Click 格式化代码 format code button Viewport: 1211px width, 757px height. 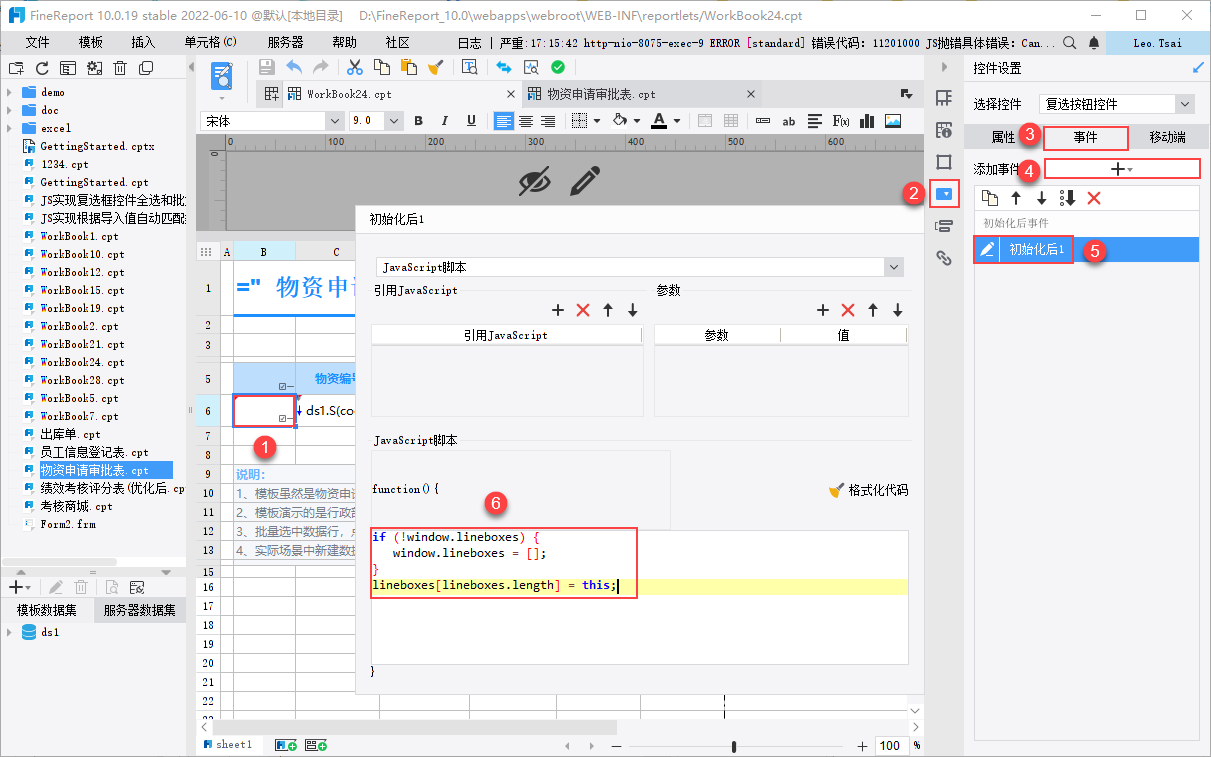pos(868,490)
